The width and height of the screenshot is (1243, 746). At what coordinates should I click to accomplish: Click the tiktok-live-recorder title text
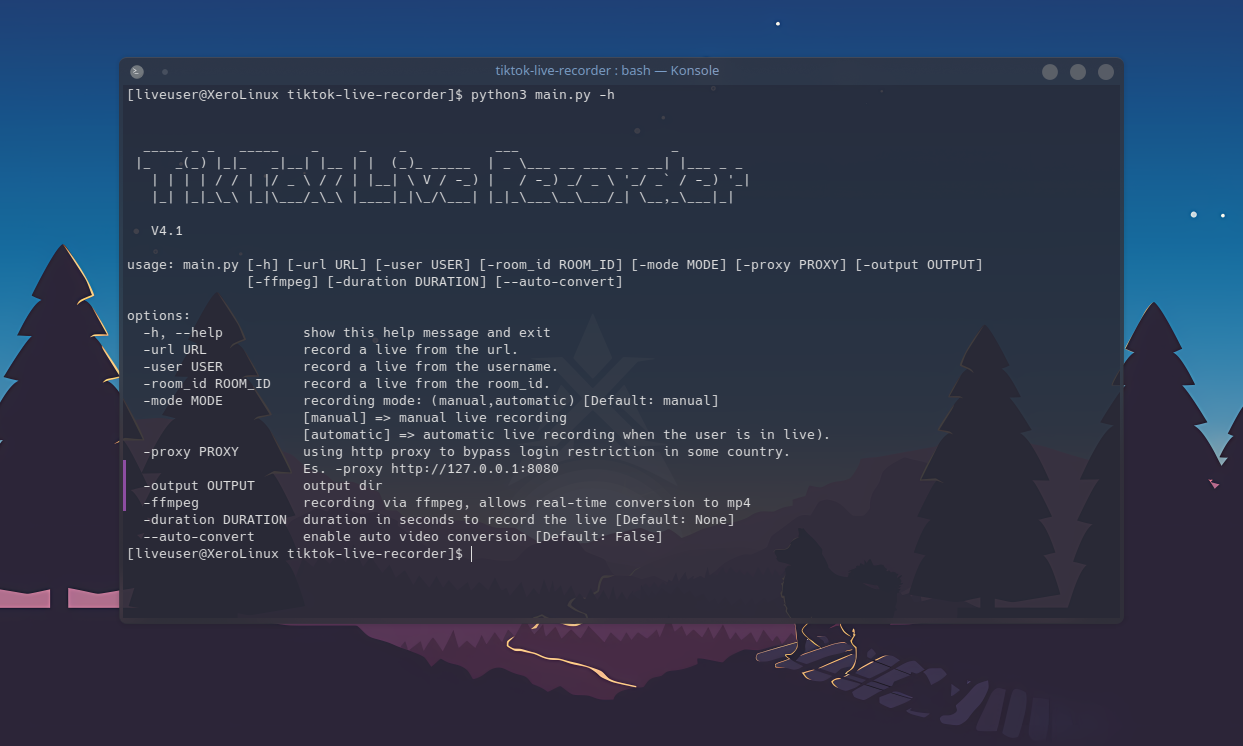coord(552,70)
